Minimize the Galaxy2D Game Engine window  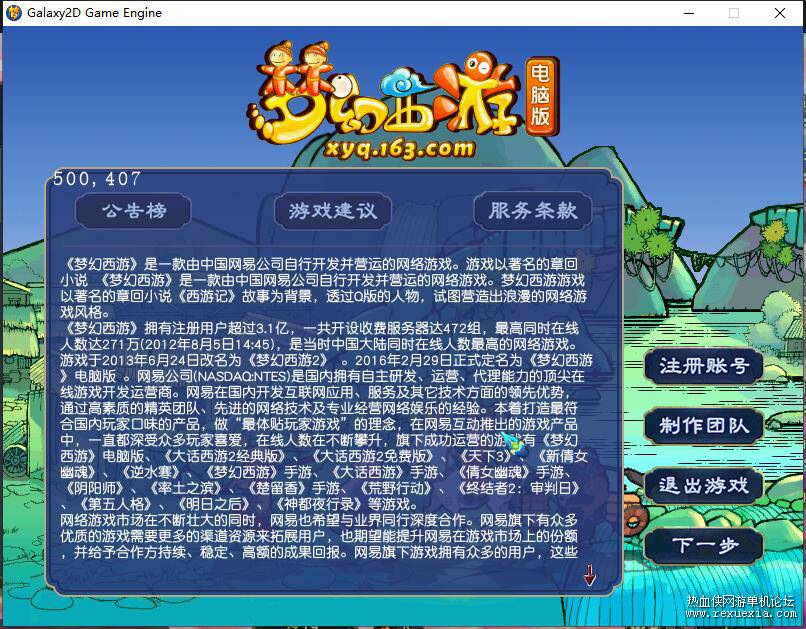click(x=689, y=13)
